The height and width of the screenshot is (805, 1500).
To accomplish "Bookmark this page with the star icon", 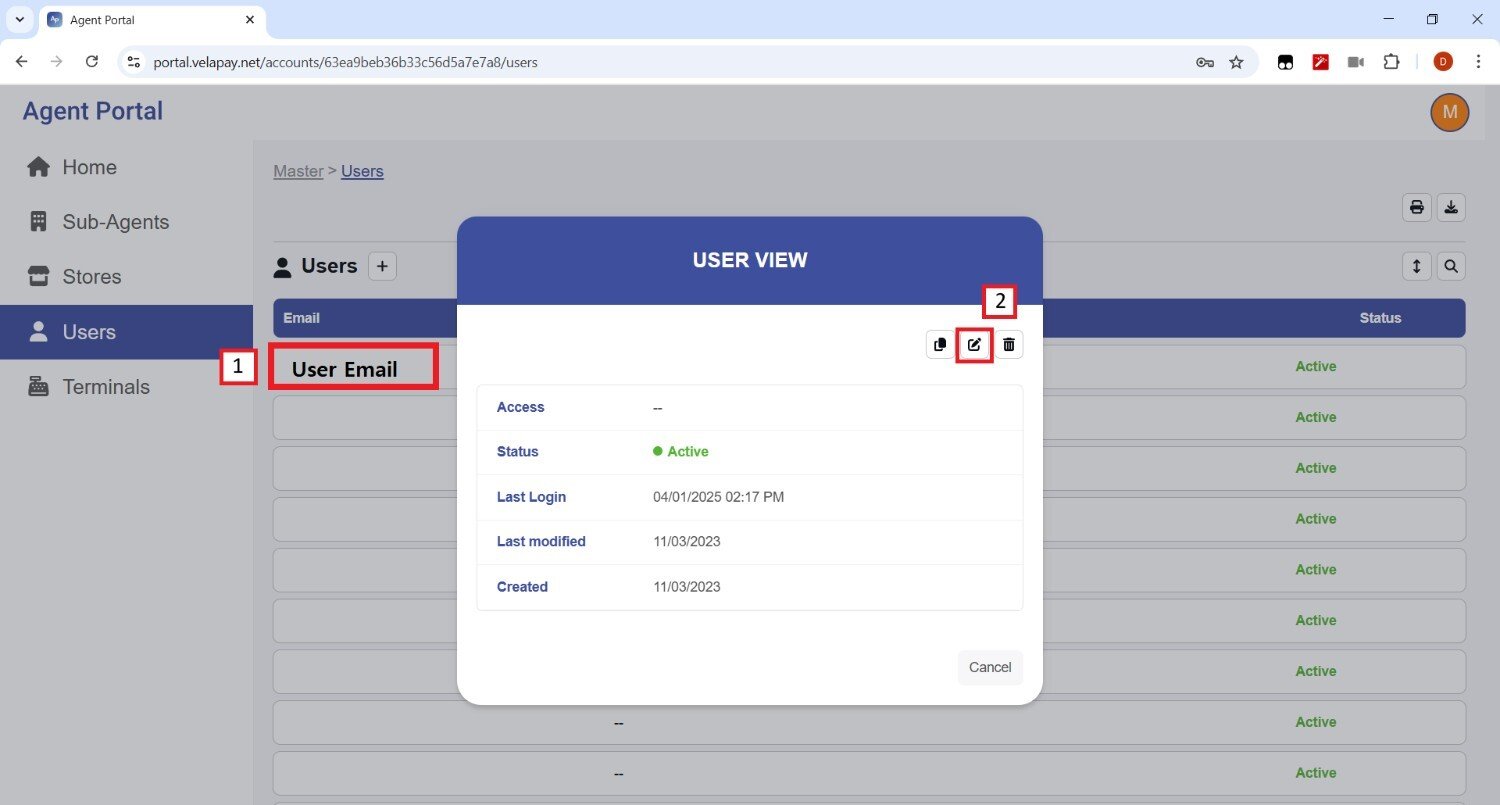I will pos(1236,62).
